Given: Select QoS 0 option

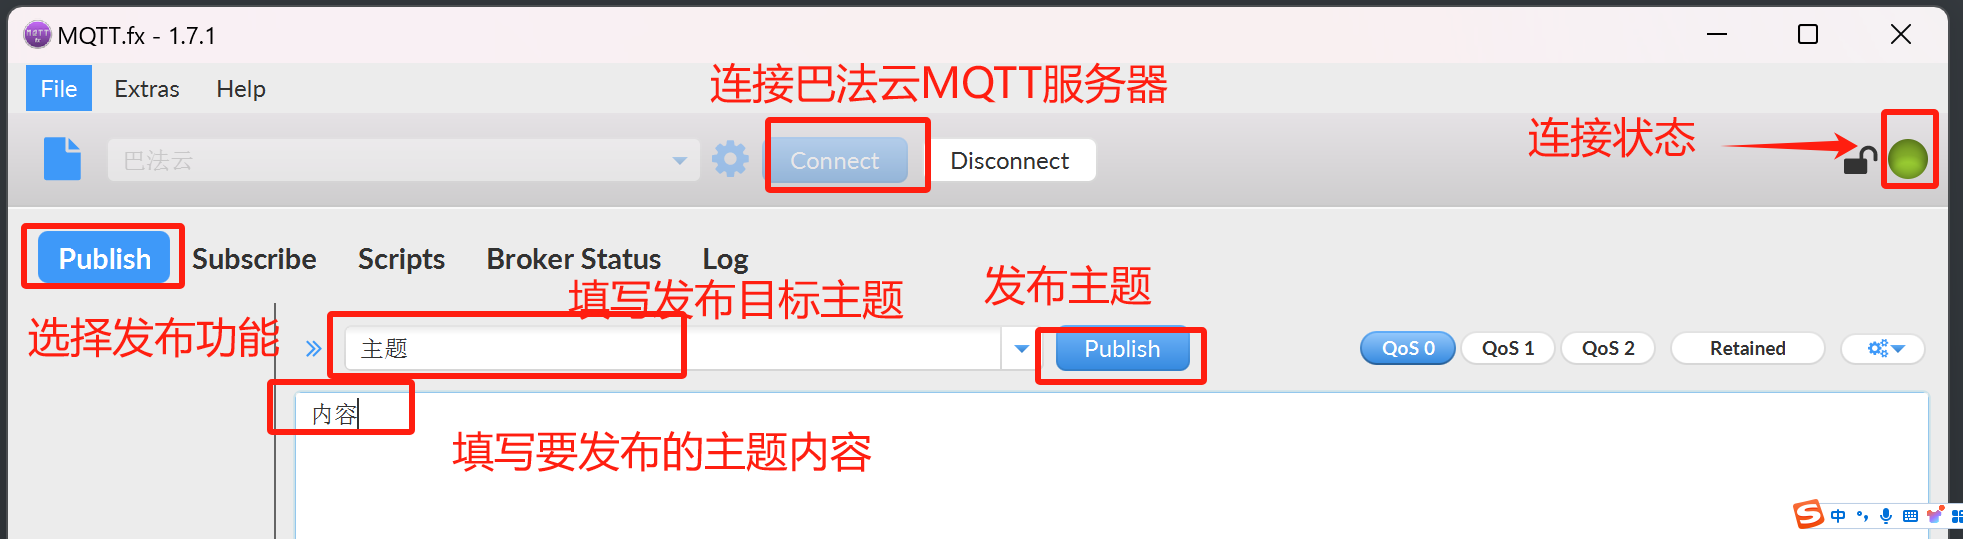Looking at the screenshot, I should pyautogui.click(x=1408, y=348).
